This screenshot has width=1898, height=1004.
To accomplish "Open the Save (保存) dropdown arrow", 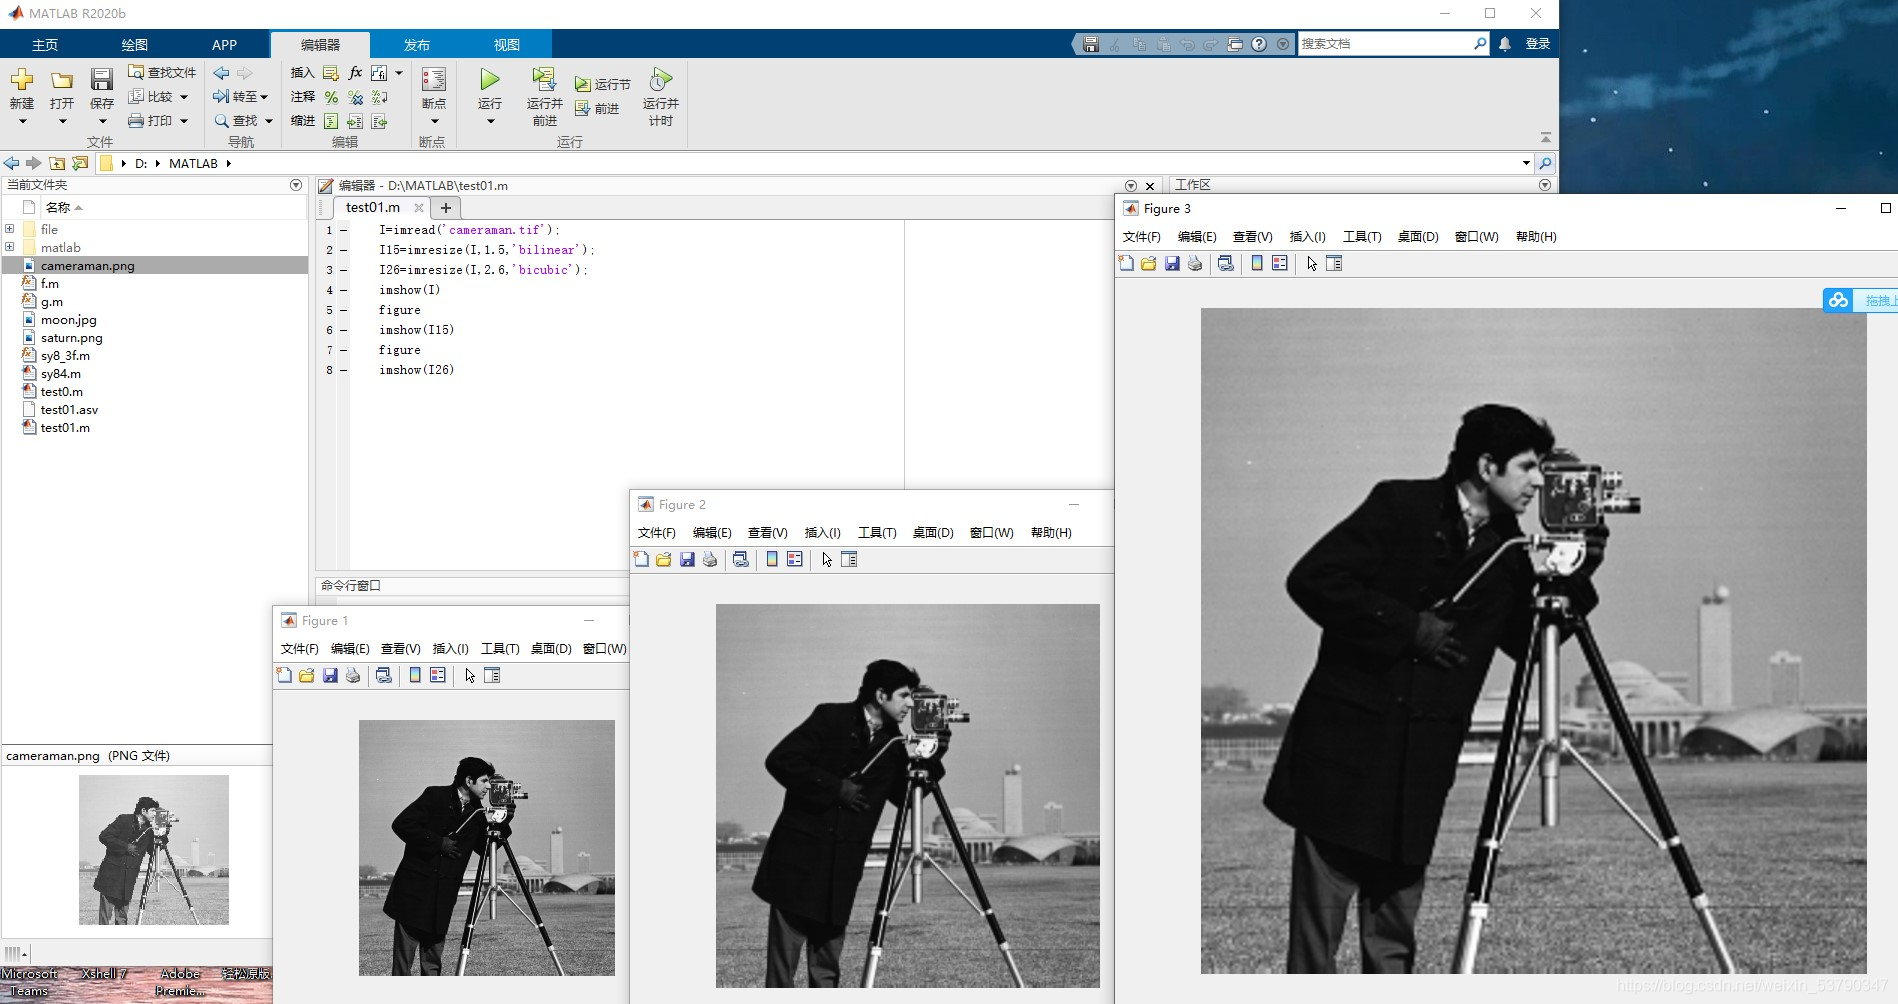I will [x=101, y=122].
